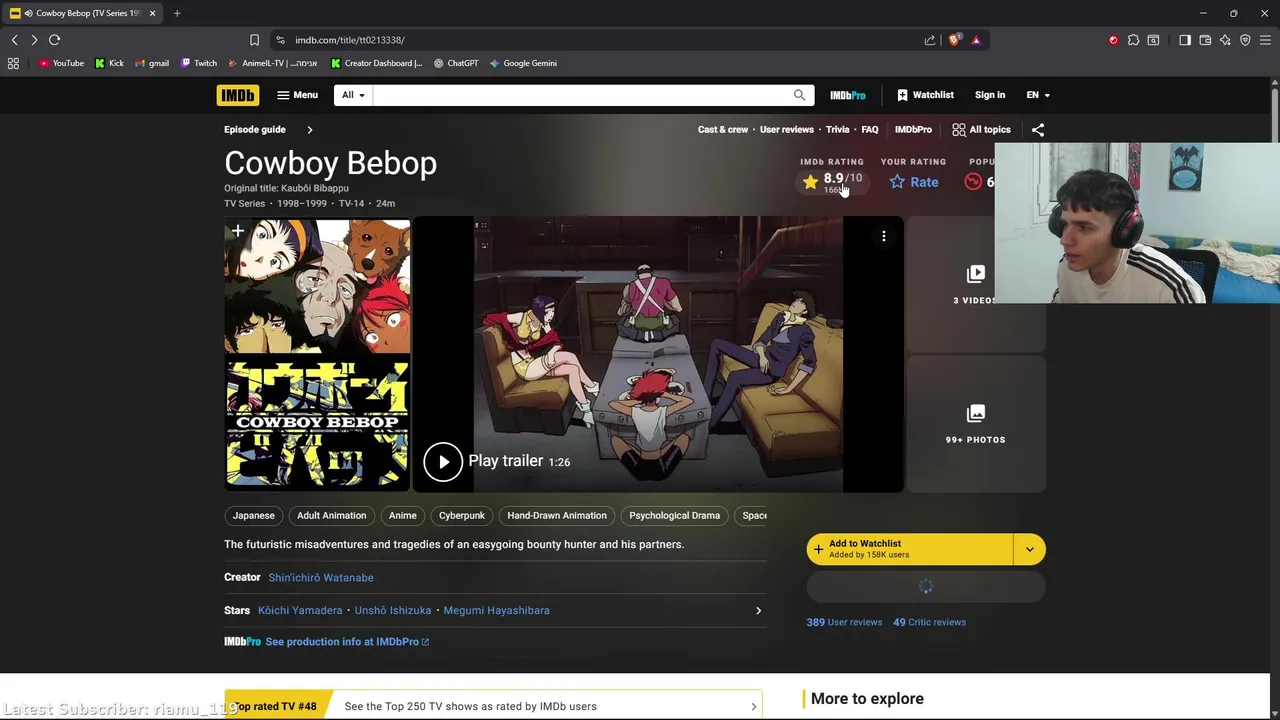Viewport: 1280px width, 720px height.
Task: Open User reviews link in top bar
Action: coord(787,129)
